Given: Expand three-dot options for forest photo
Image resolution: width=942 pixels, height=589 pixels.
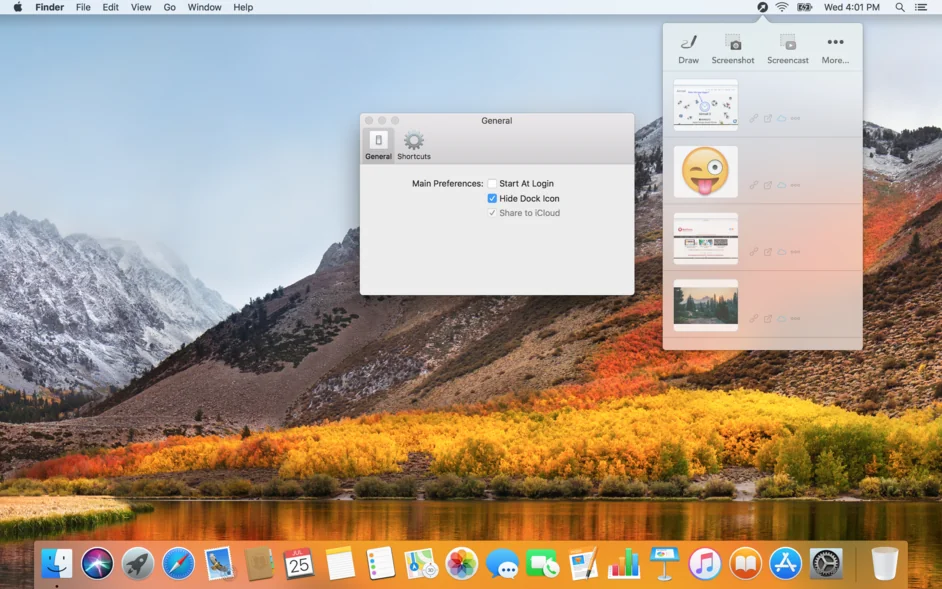Looking at the screenshot, I should click(x=796, y=319).
